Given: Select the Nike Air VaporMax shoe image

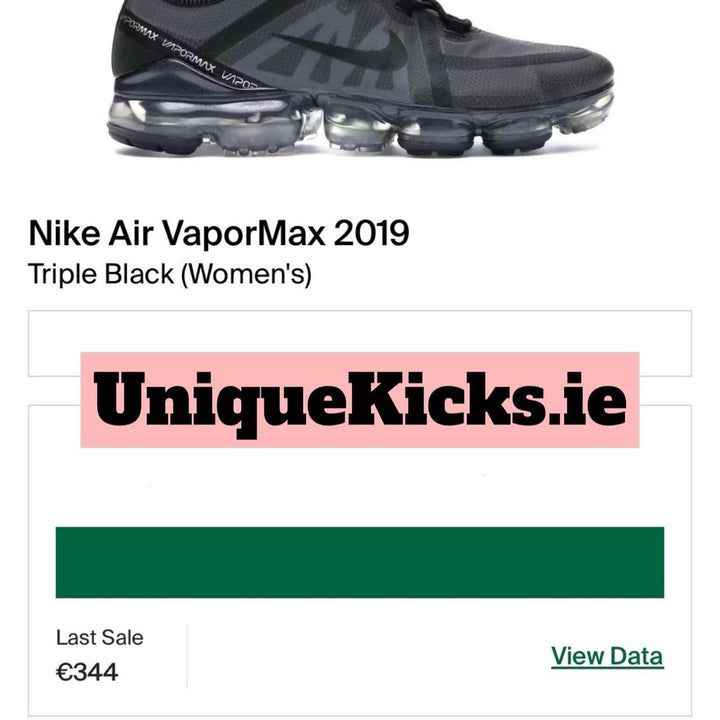Looking at the screenshot, I should pyautogui.click(x=360, y=78).
